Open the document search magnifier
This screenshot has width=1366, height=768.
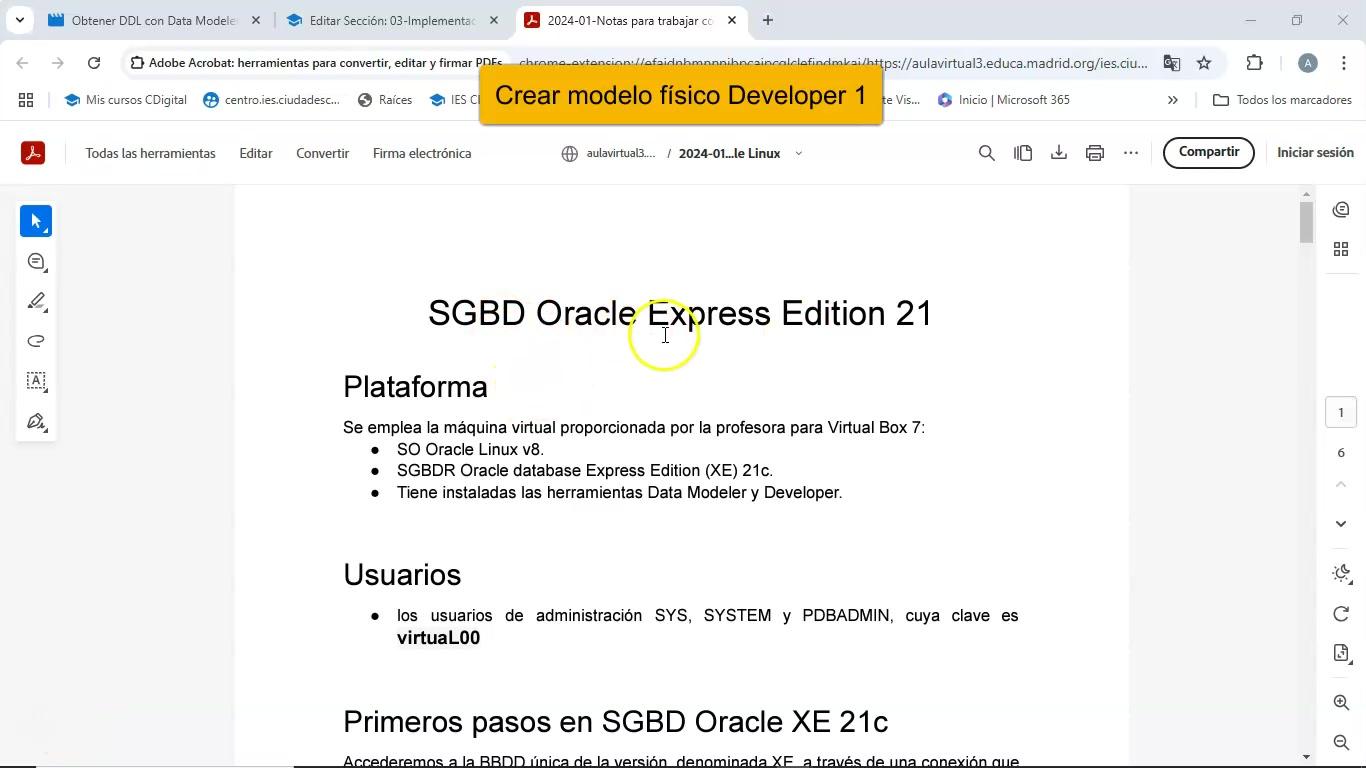[987, 153]
